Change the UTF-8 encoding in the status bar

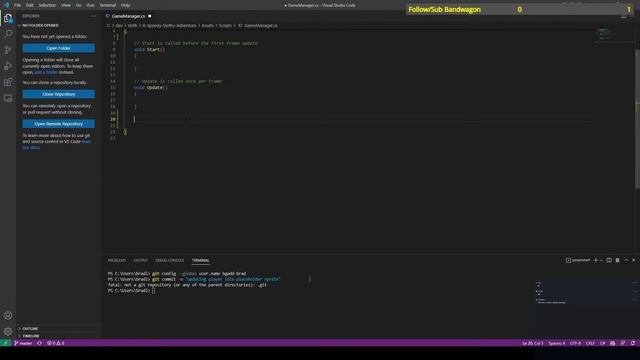tap(576, 343)
